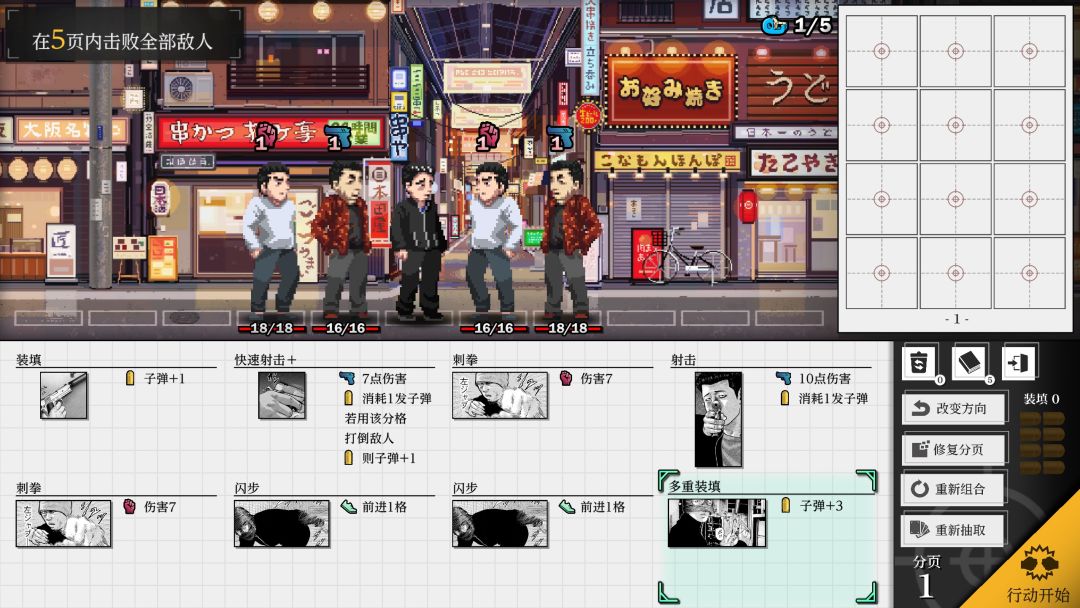The image size is (1080, 608).
Task: Click the 7点伤害 gun icon on 快速射击+
Action: (x=347, y=378)
